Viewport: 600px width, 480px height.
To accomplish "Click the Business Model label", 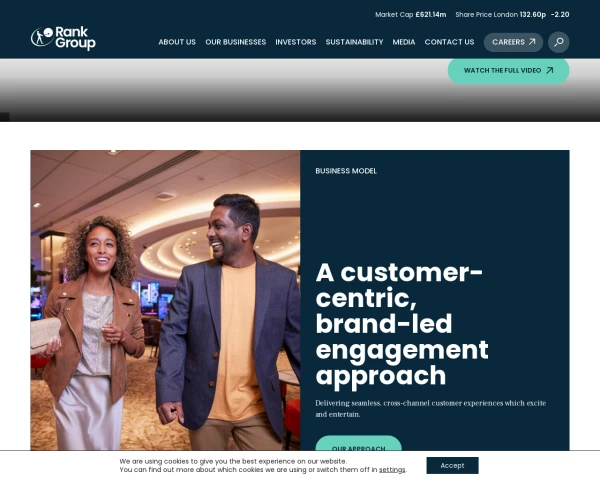I will point(346,171).
